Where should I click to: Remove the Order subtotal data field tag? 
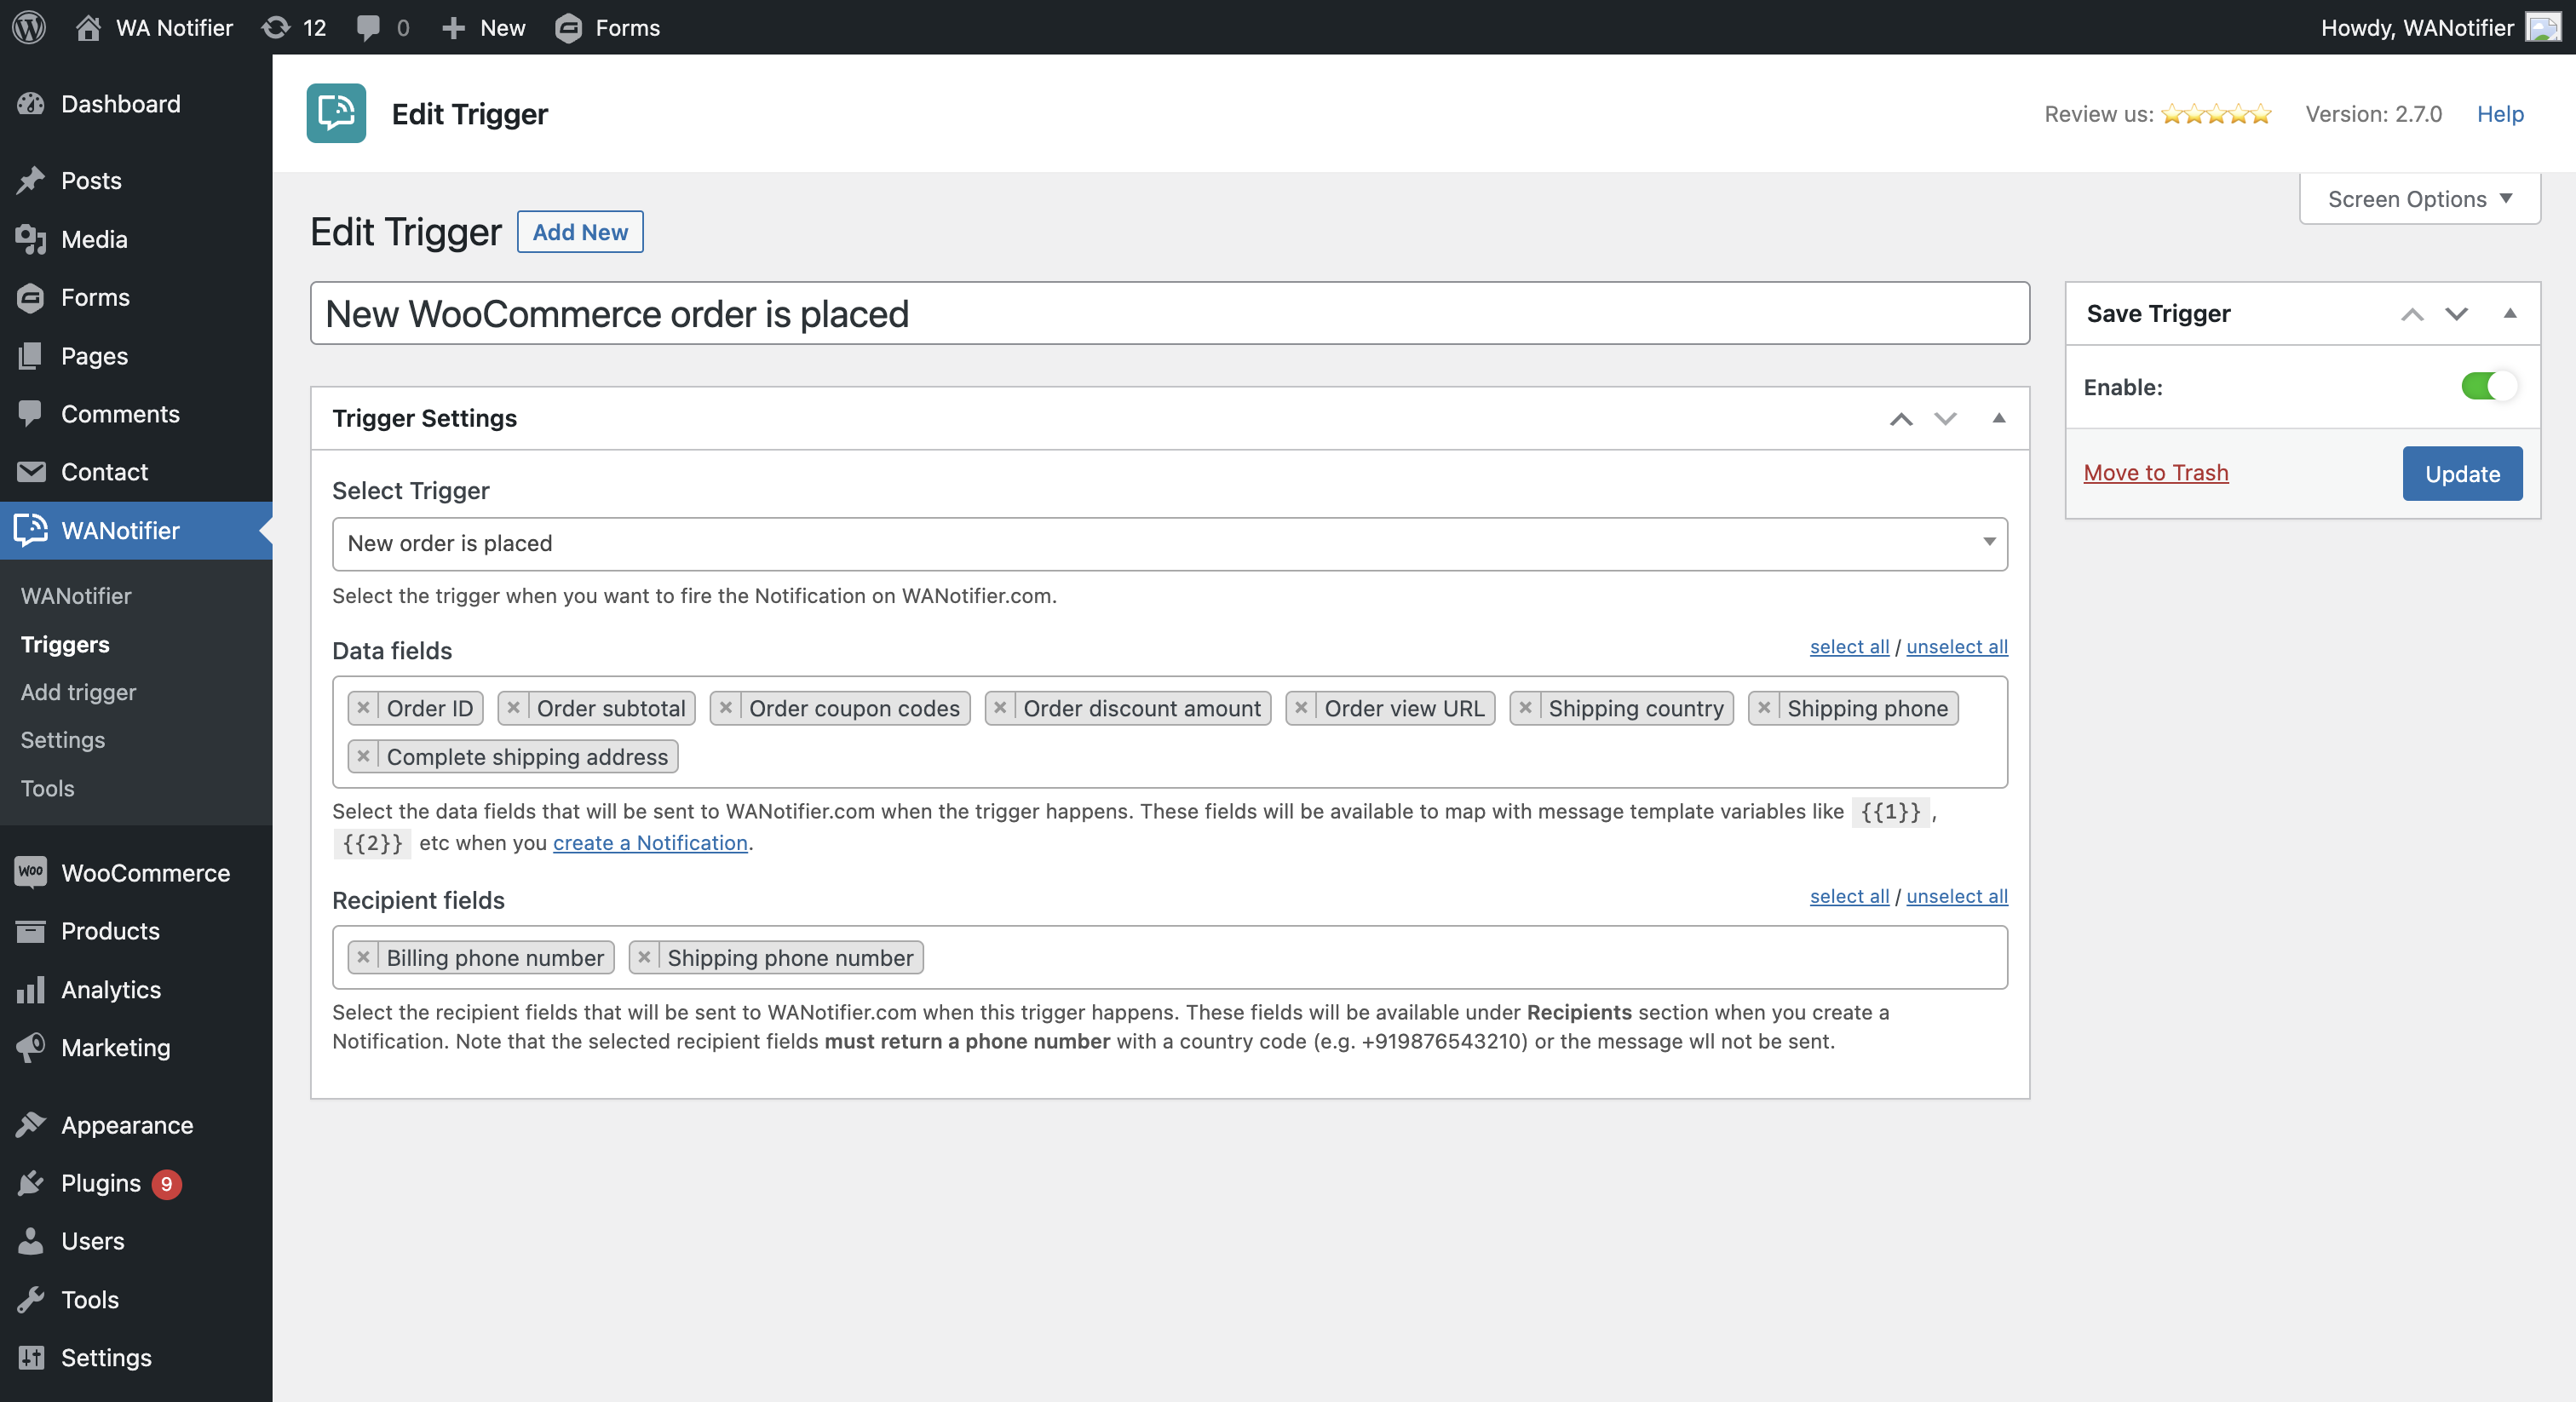(x=514, y=708)
